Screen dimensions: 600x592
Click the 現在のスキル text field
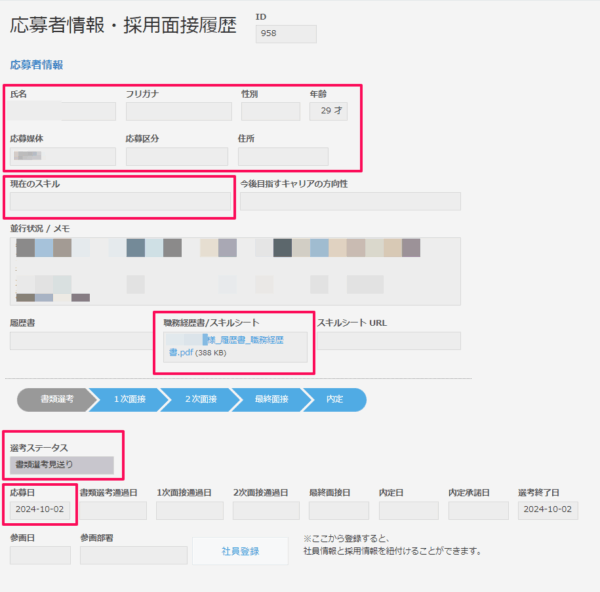click(120, 202)
